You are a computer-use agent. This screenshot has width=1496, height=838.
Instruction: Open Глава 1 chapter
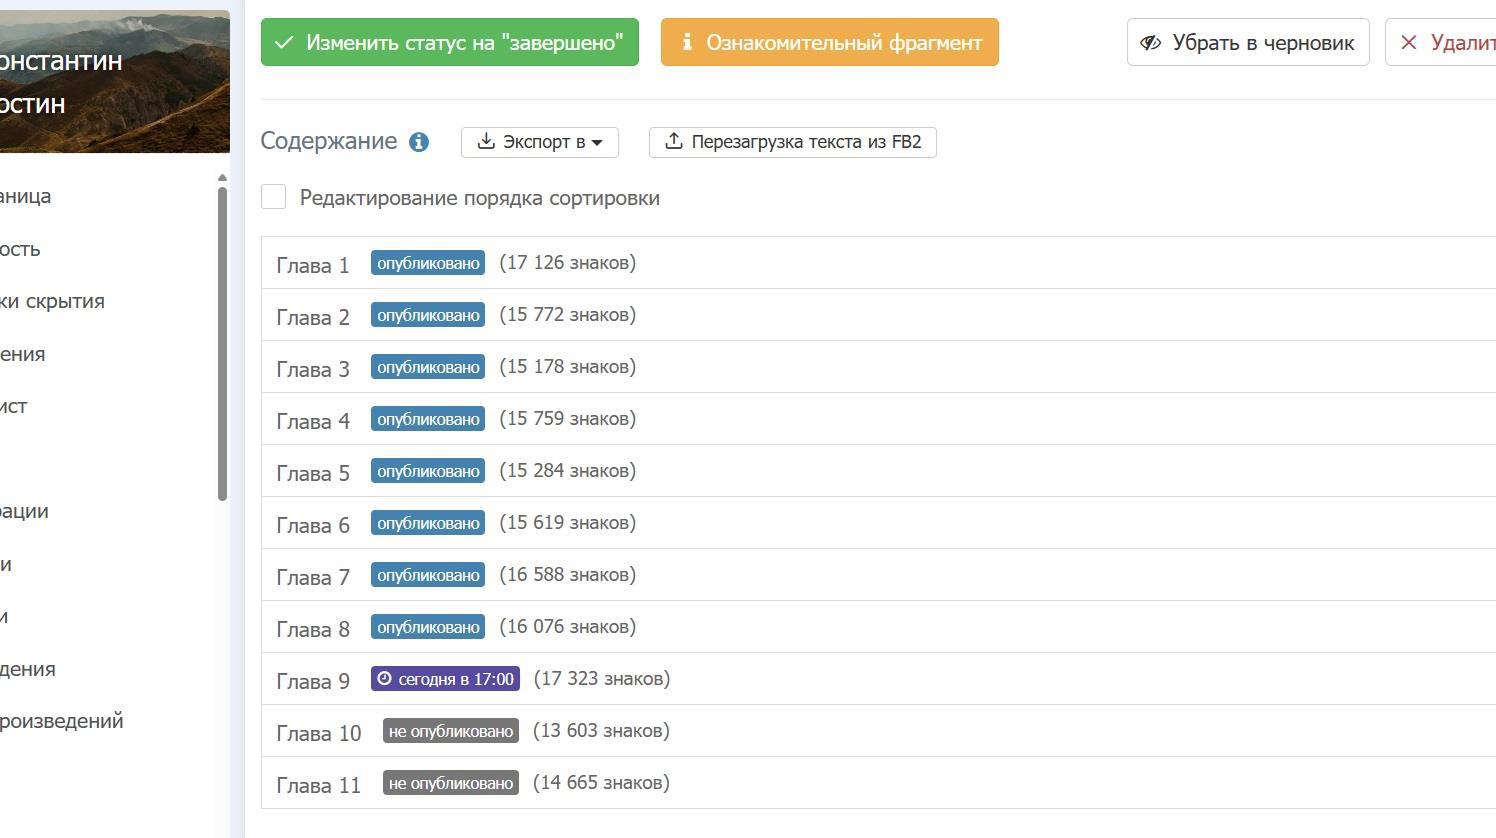point(313,265)
